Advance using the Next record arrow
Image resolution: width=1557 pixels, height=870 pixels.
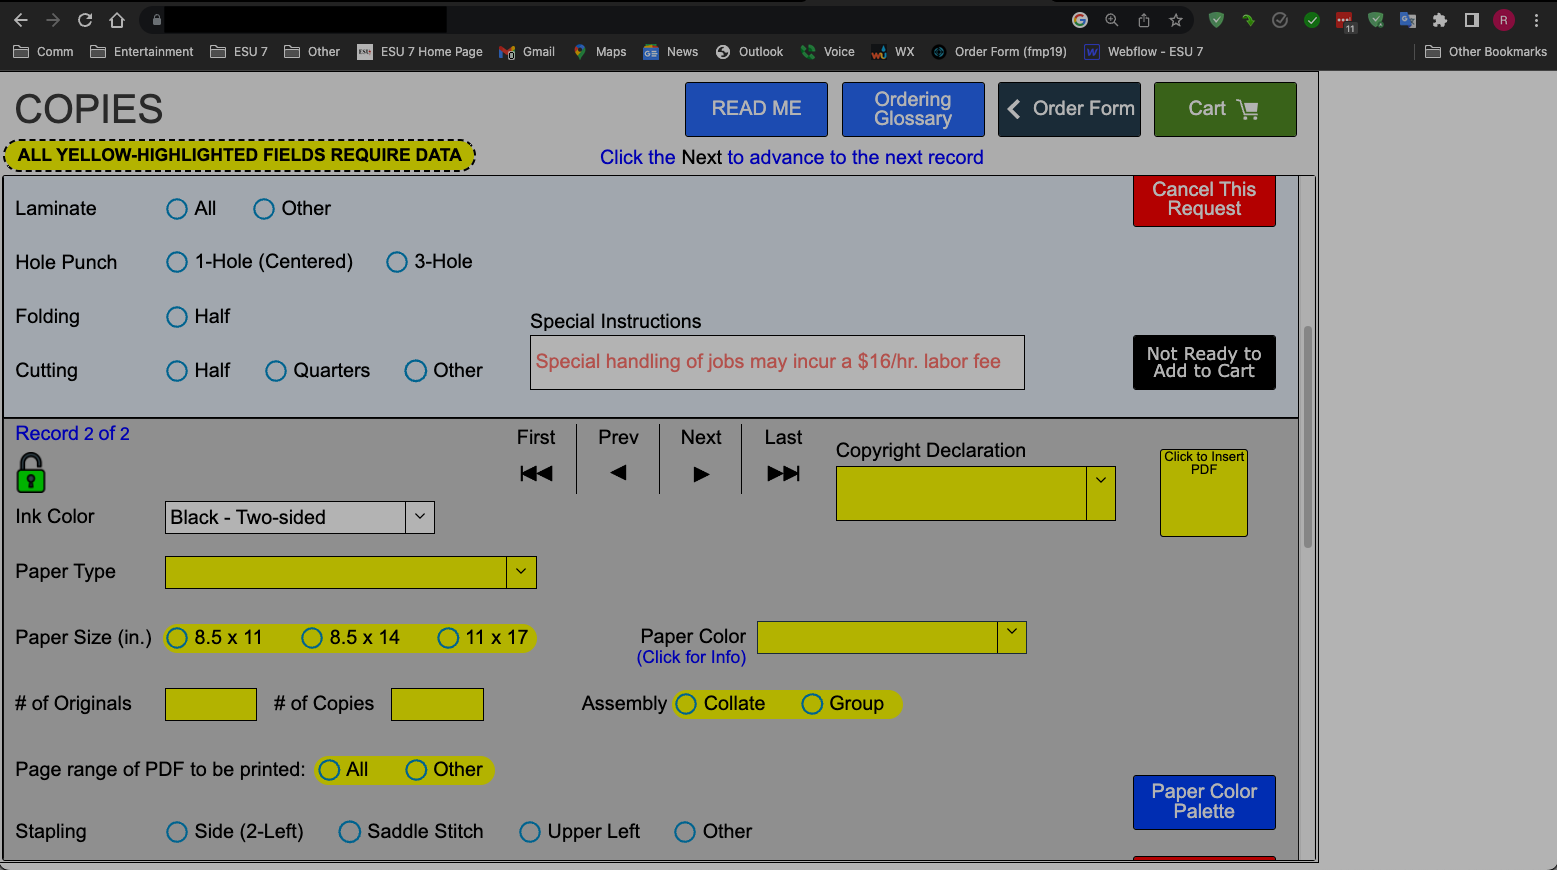coord(701,473)
